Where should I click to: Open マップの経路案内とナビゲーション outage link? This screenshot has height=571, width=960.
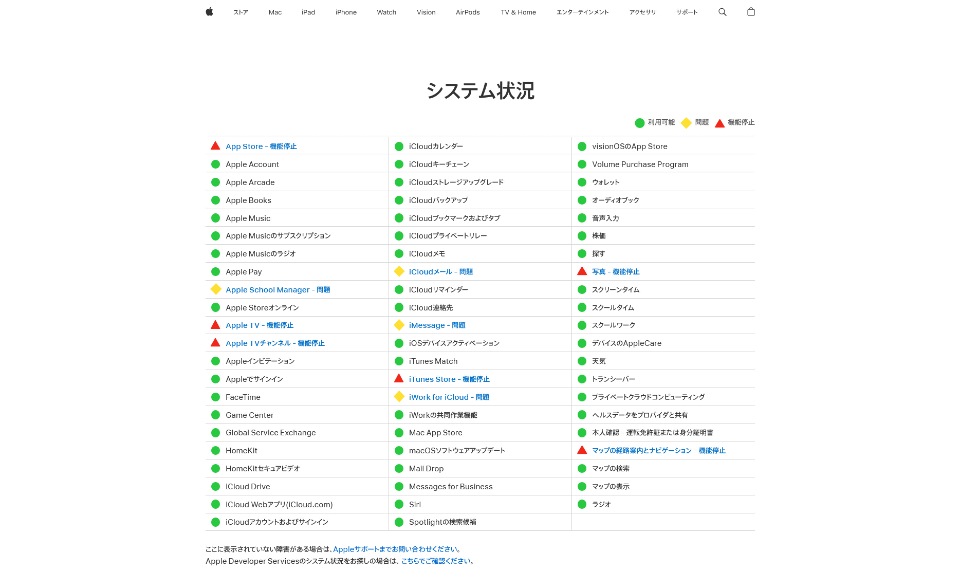pyautogui.click(x=659, y=450)
